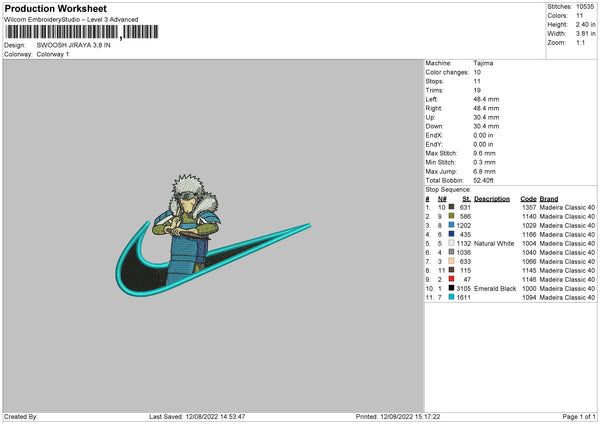Click the brown swatch in stop 8
The image size is (600, 424).
tap(451, 270)
